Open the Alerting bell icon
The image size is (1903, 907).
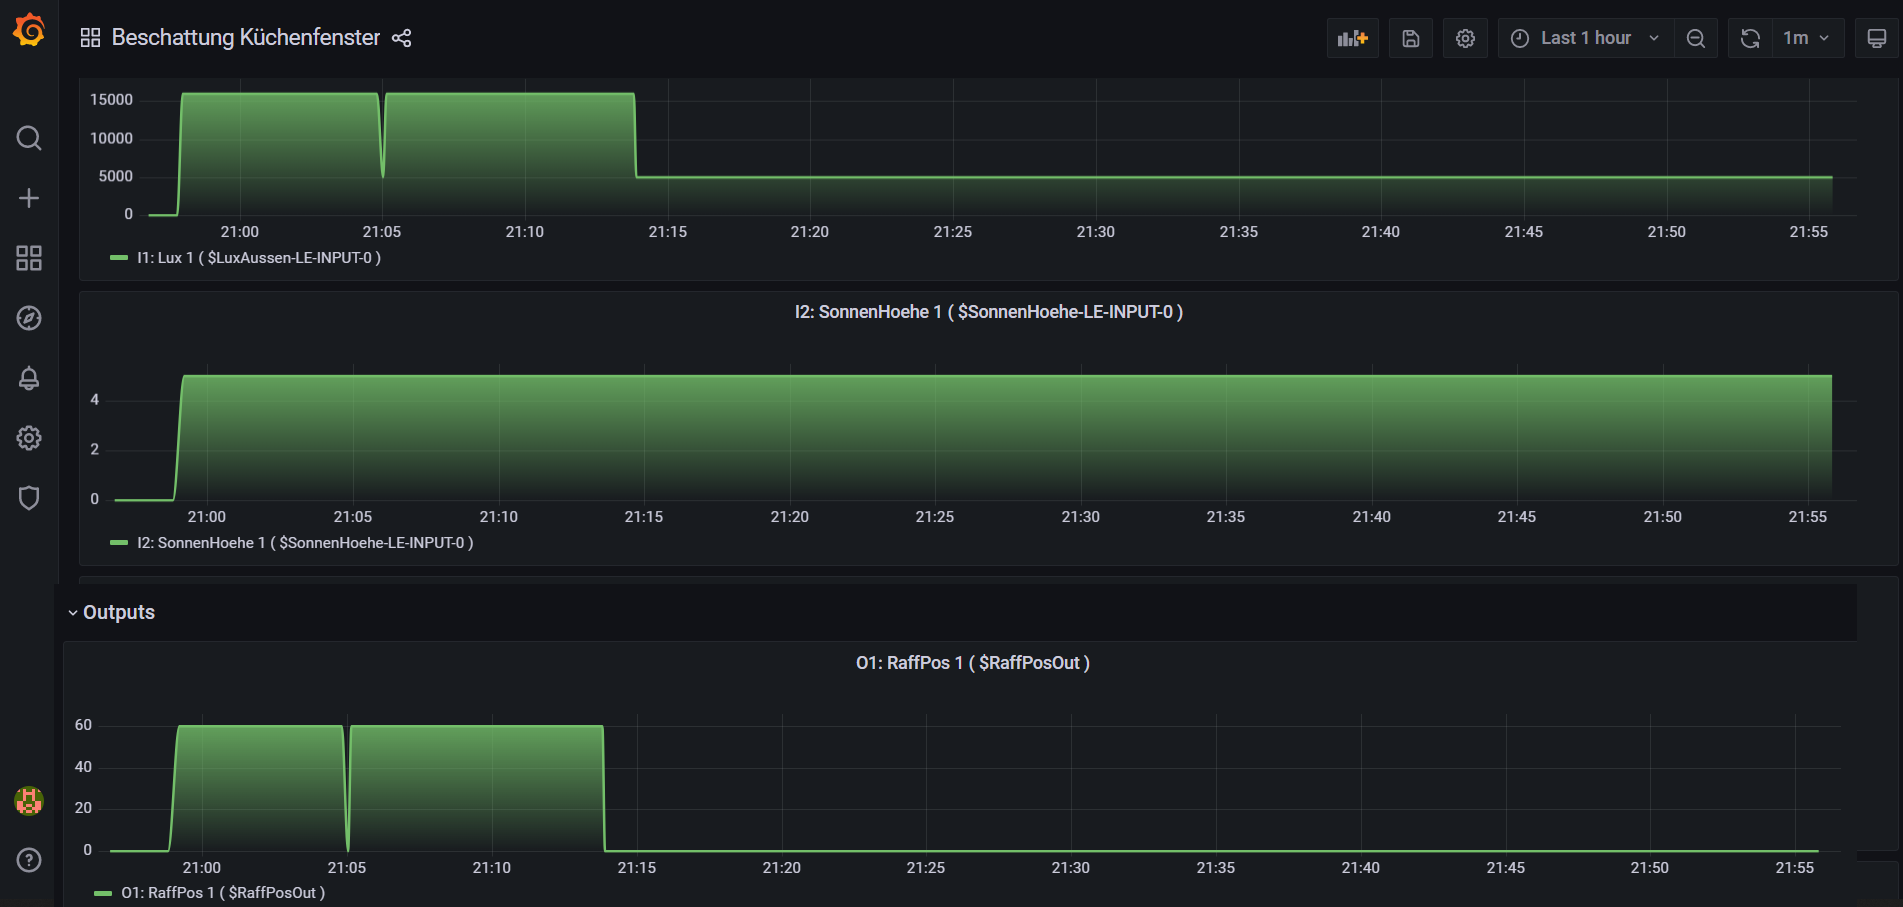[29, 378]
